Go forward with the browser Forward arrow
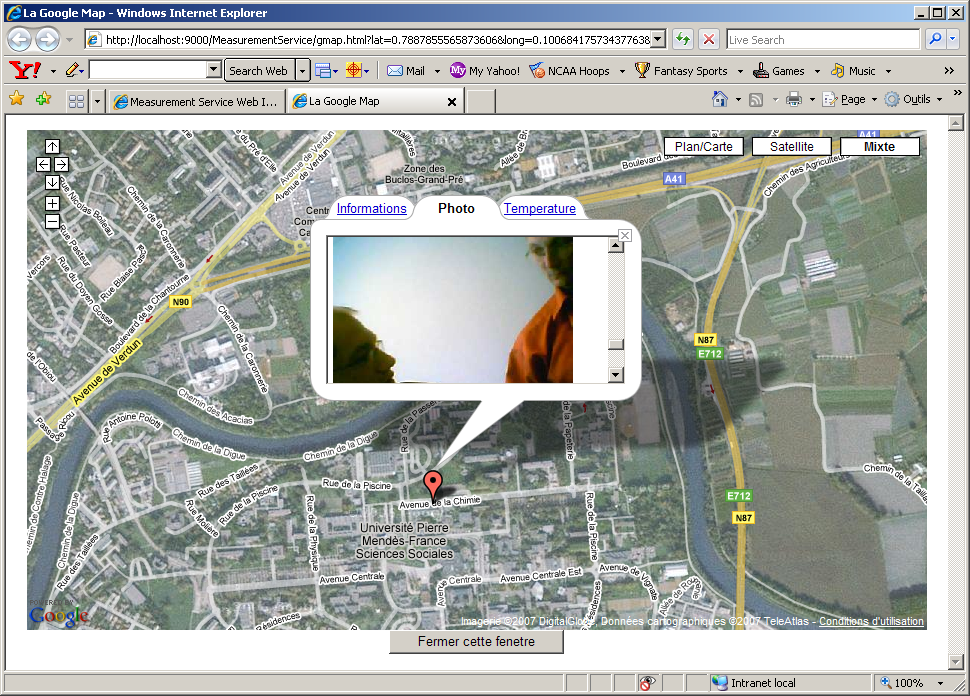This screenshot has height=696, width=970. (47, 40)
